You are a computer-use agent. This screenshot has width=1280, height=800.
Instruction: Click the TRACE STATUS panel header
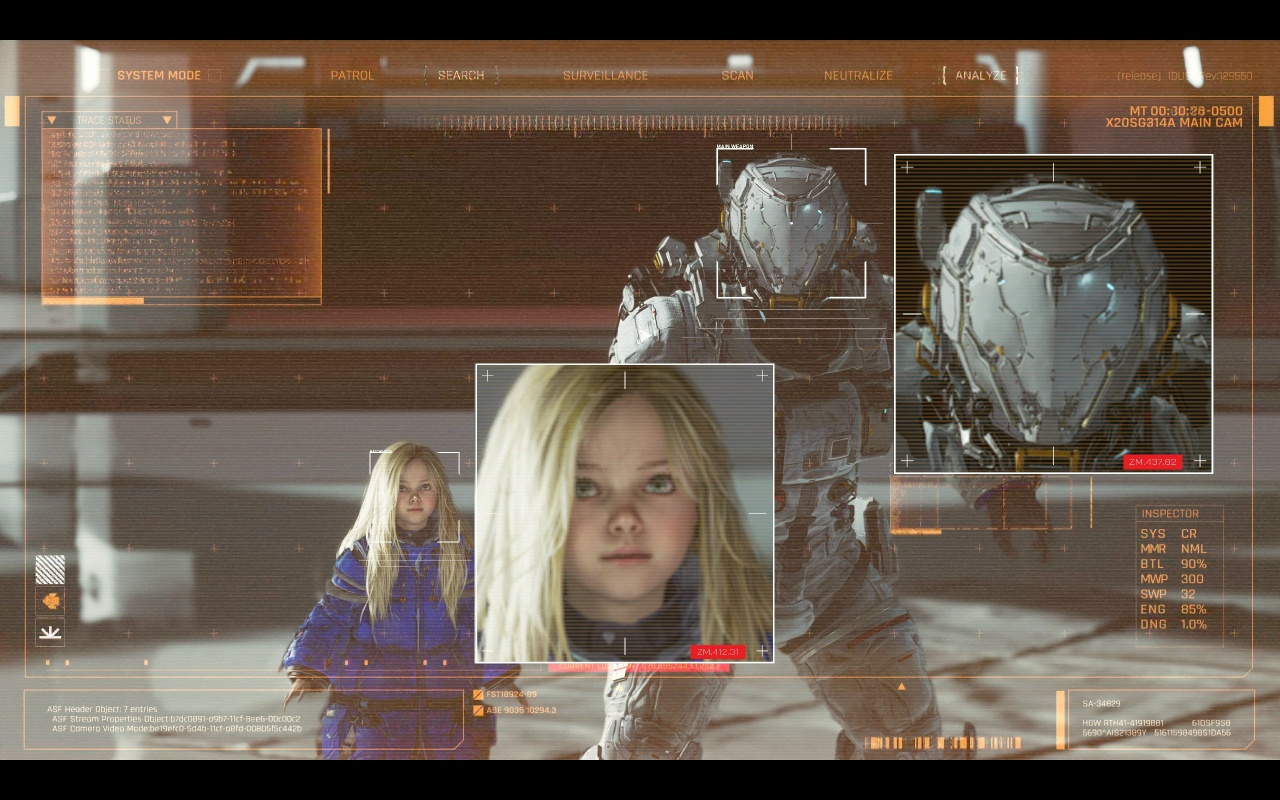(110, 120)
